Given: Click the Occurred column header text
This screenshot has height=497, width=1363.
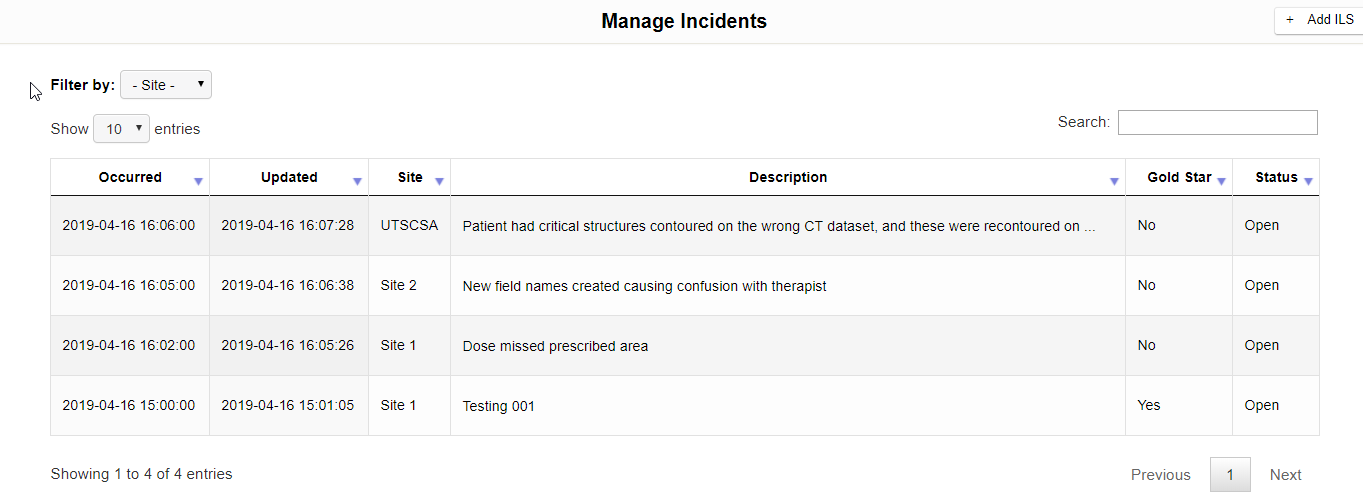Looking at the screenshot, I should (130, 177).
